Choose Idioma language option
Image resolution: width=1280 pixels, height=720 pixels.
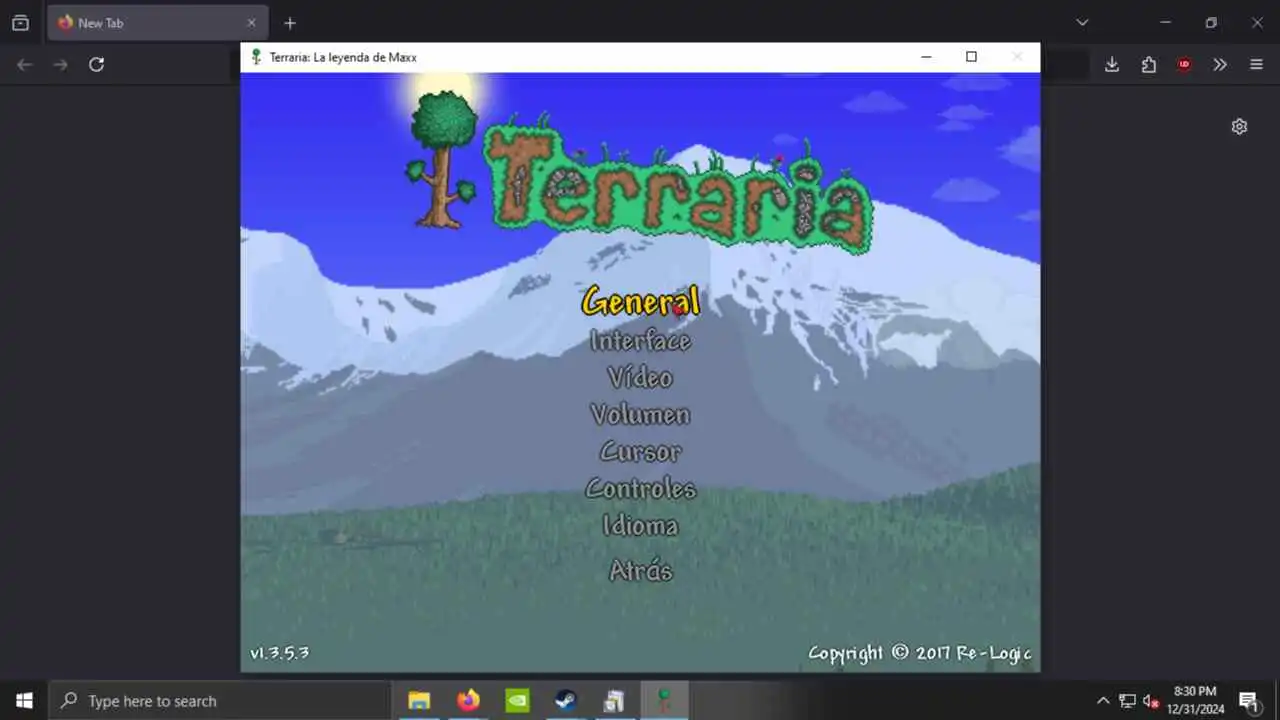point(640,526)
